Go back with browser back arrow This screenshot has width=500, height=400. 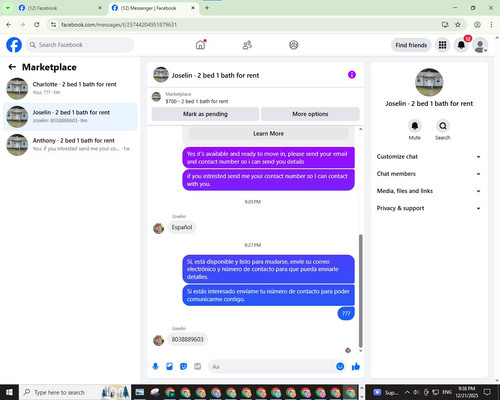pyautogui.click(x=9, y=25)
